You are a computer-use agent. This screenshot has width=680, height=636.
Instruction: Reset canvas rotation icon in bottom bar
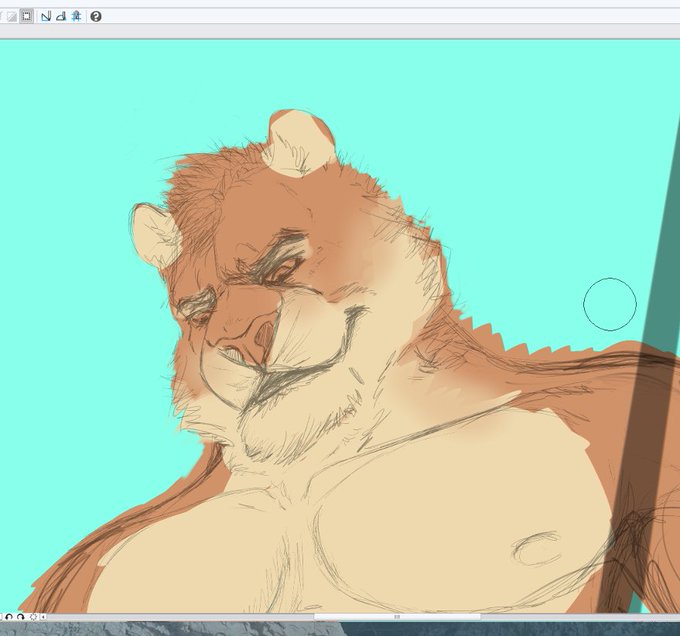tap(33, 616)
